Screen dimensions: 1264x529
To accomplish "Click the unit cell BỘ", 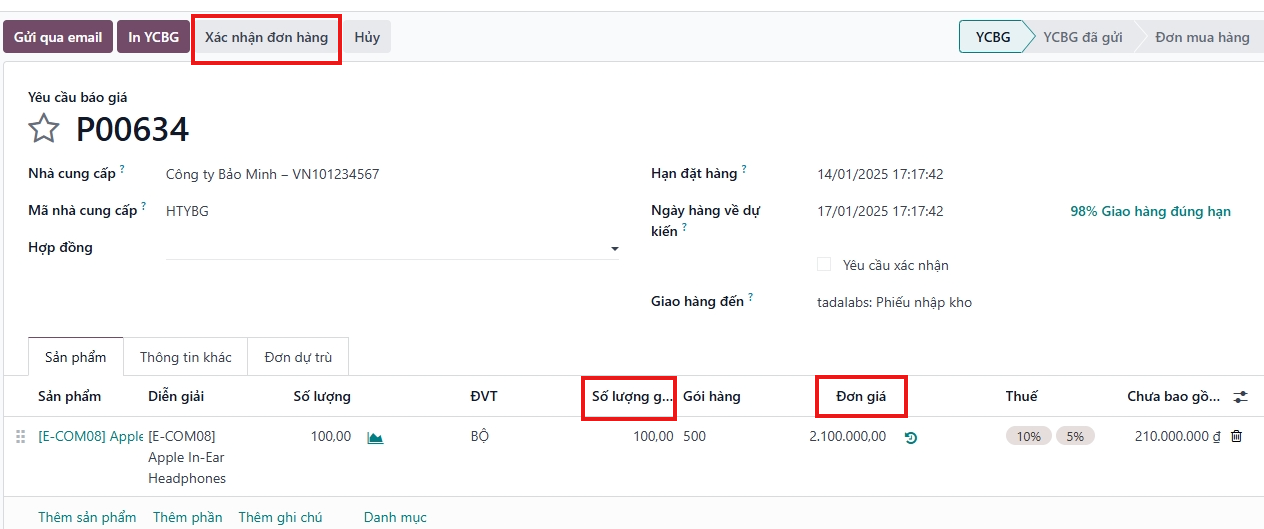I will [480, 436].
